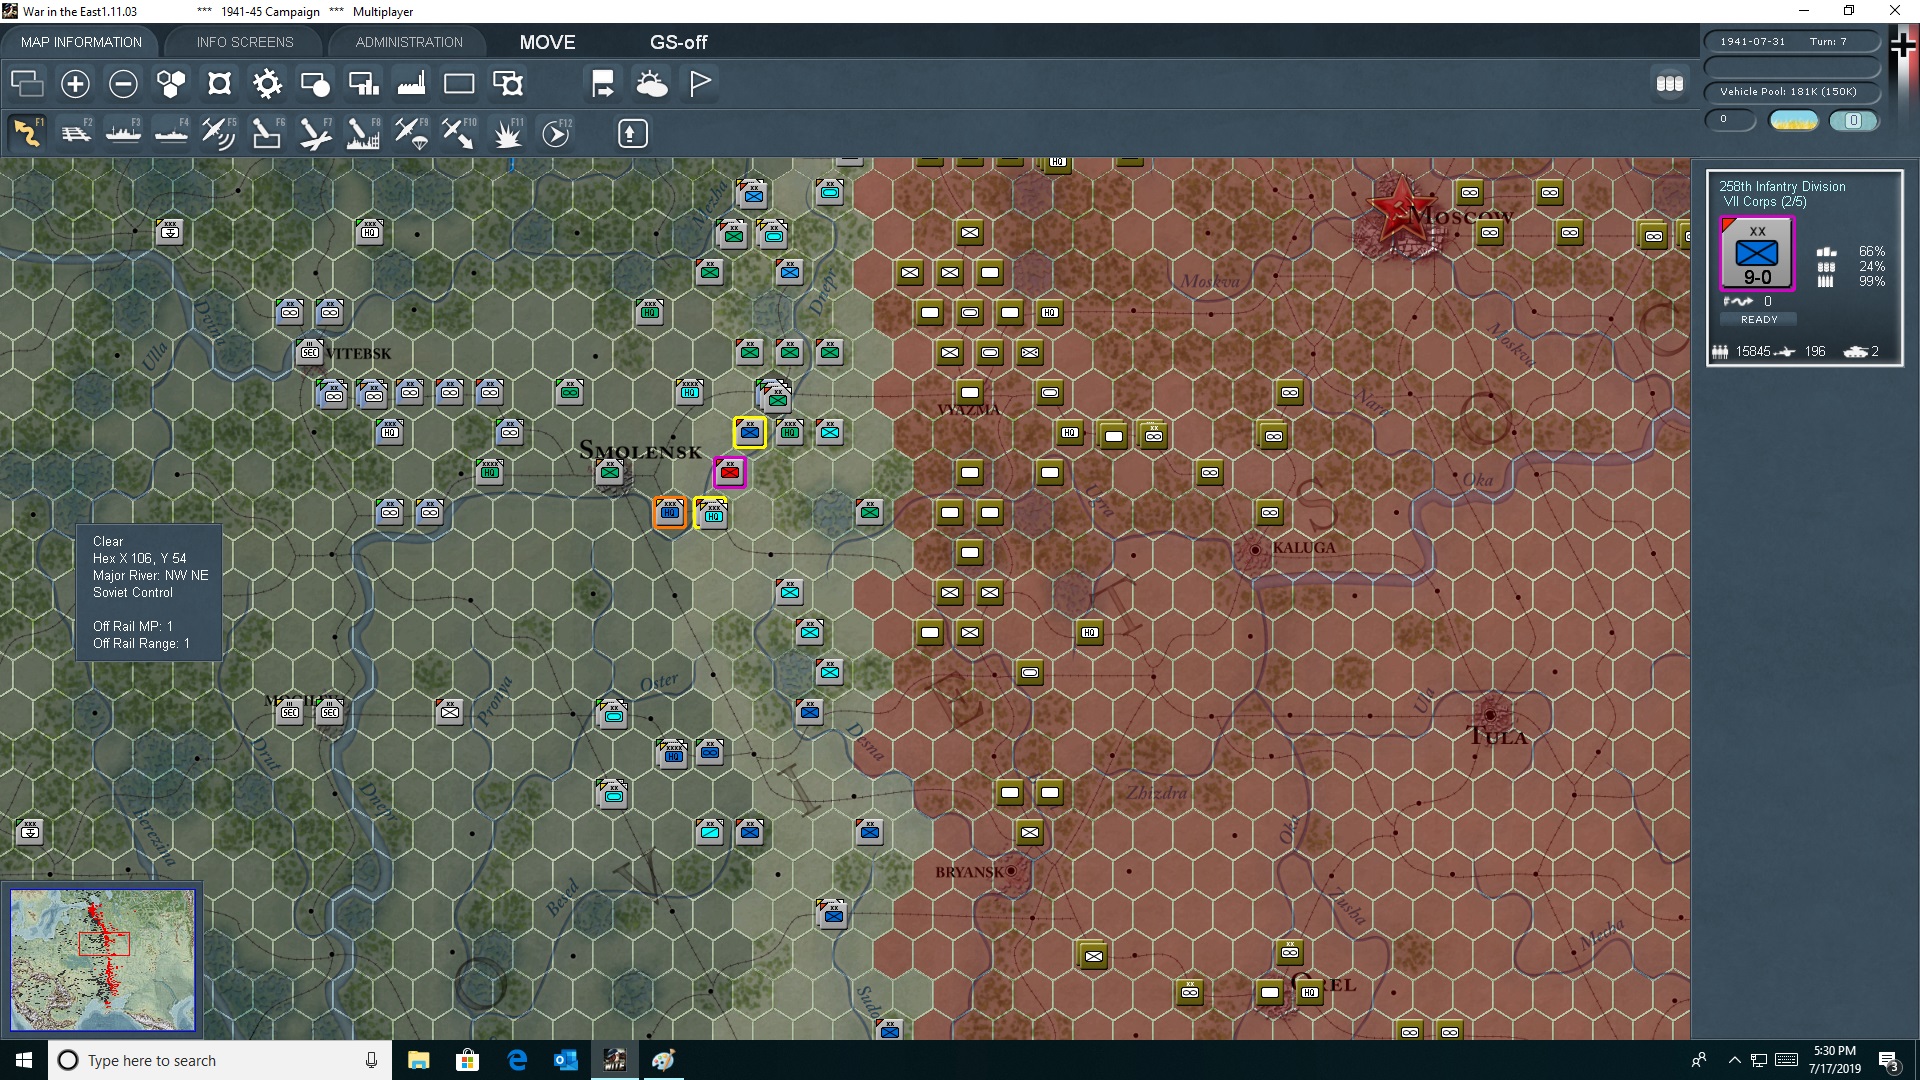Select the F2 rail transport mode

click(75, 133)
